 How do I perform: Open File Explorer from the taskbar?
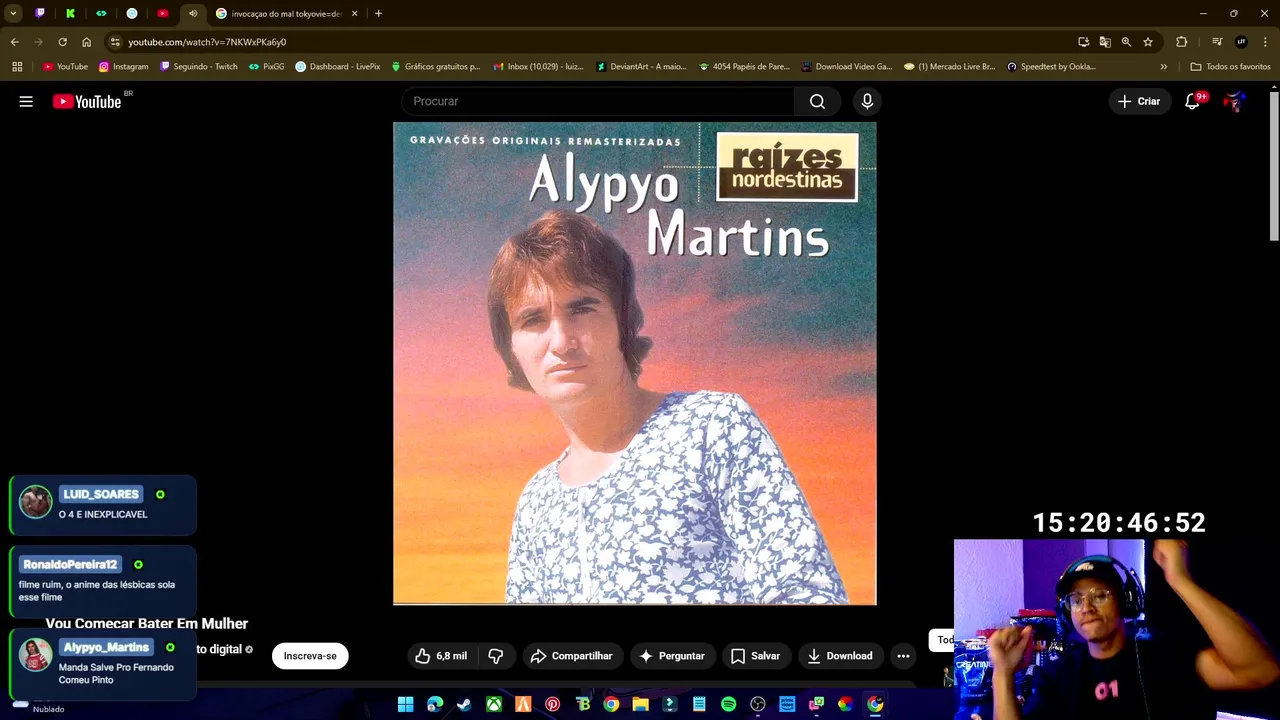(x=640, y=705)
